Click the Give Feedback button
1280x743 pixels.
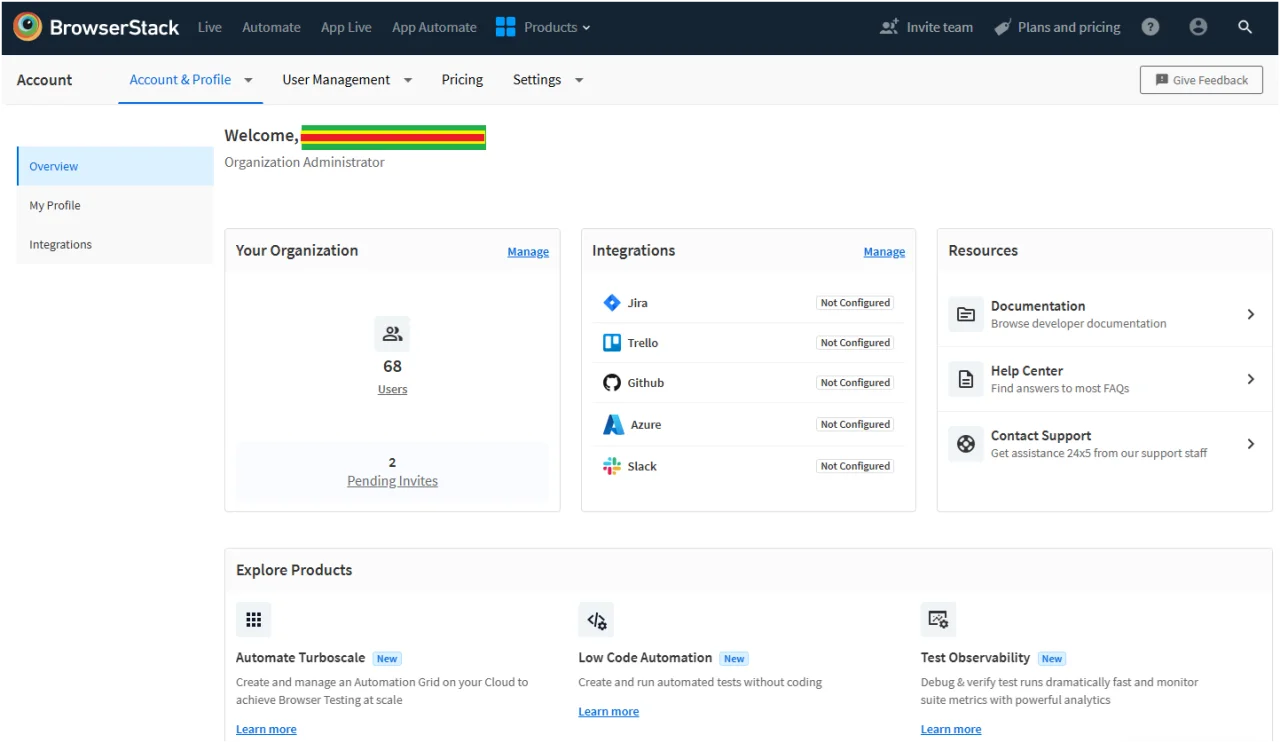coord(1201,80)
